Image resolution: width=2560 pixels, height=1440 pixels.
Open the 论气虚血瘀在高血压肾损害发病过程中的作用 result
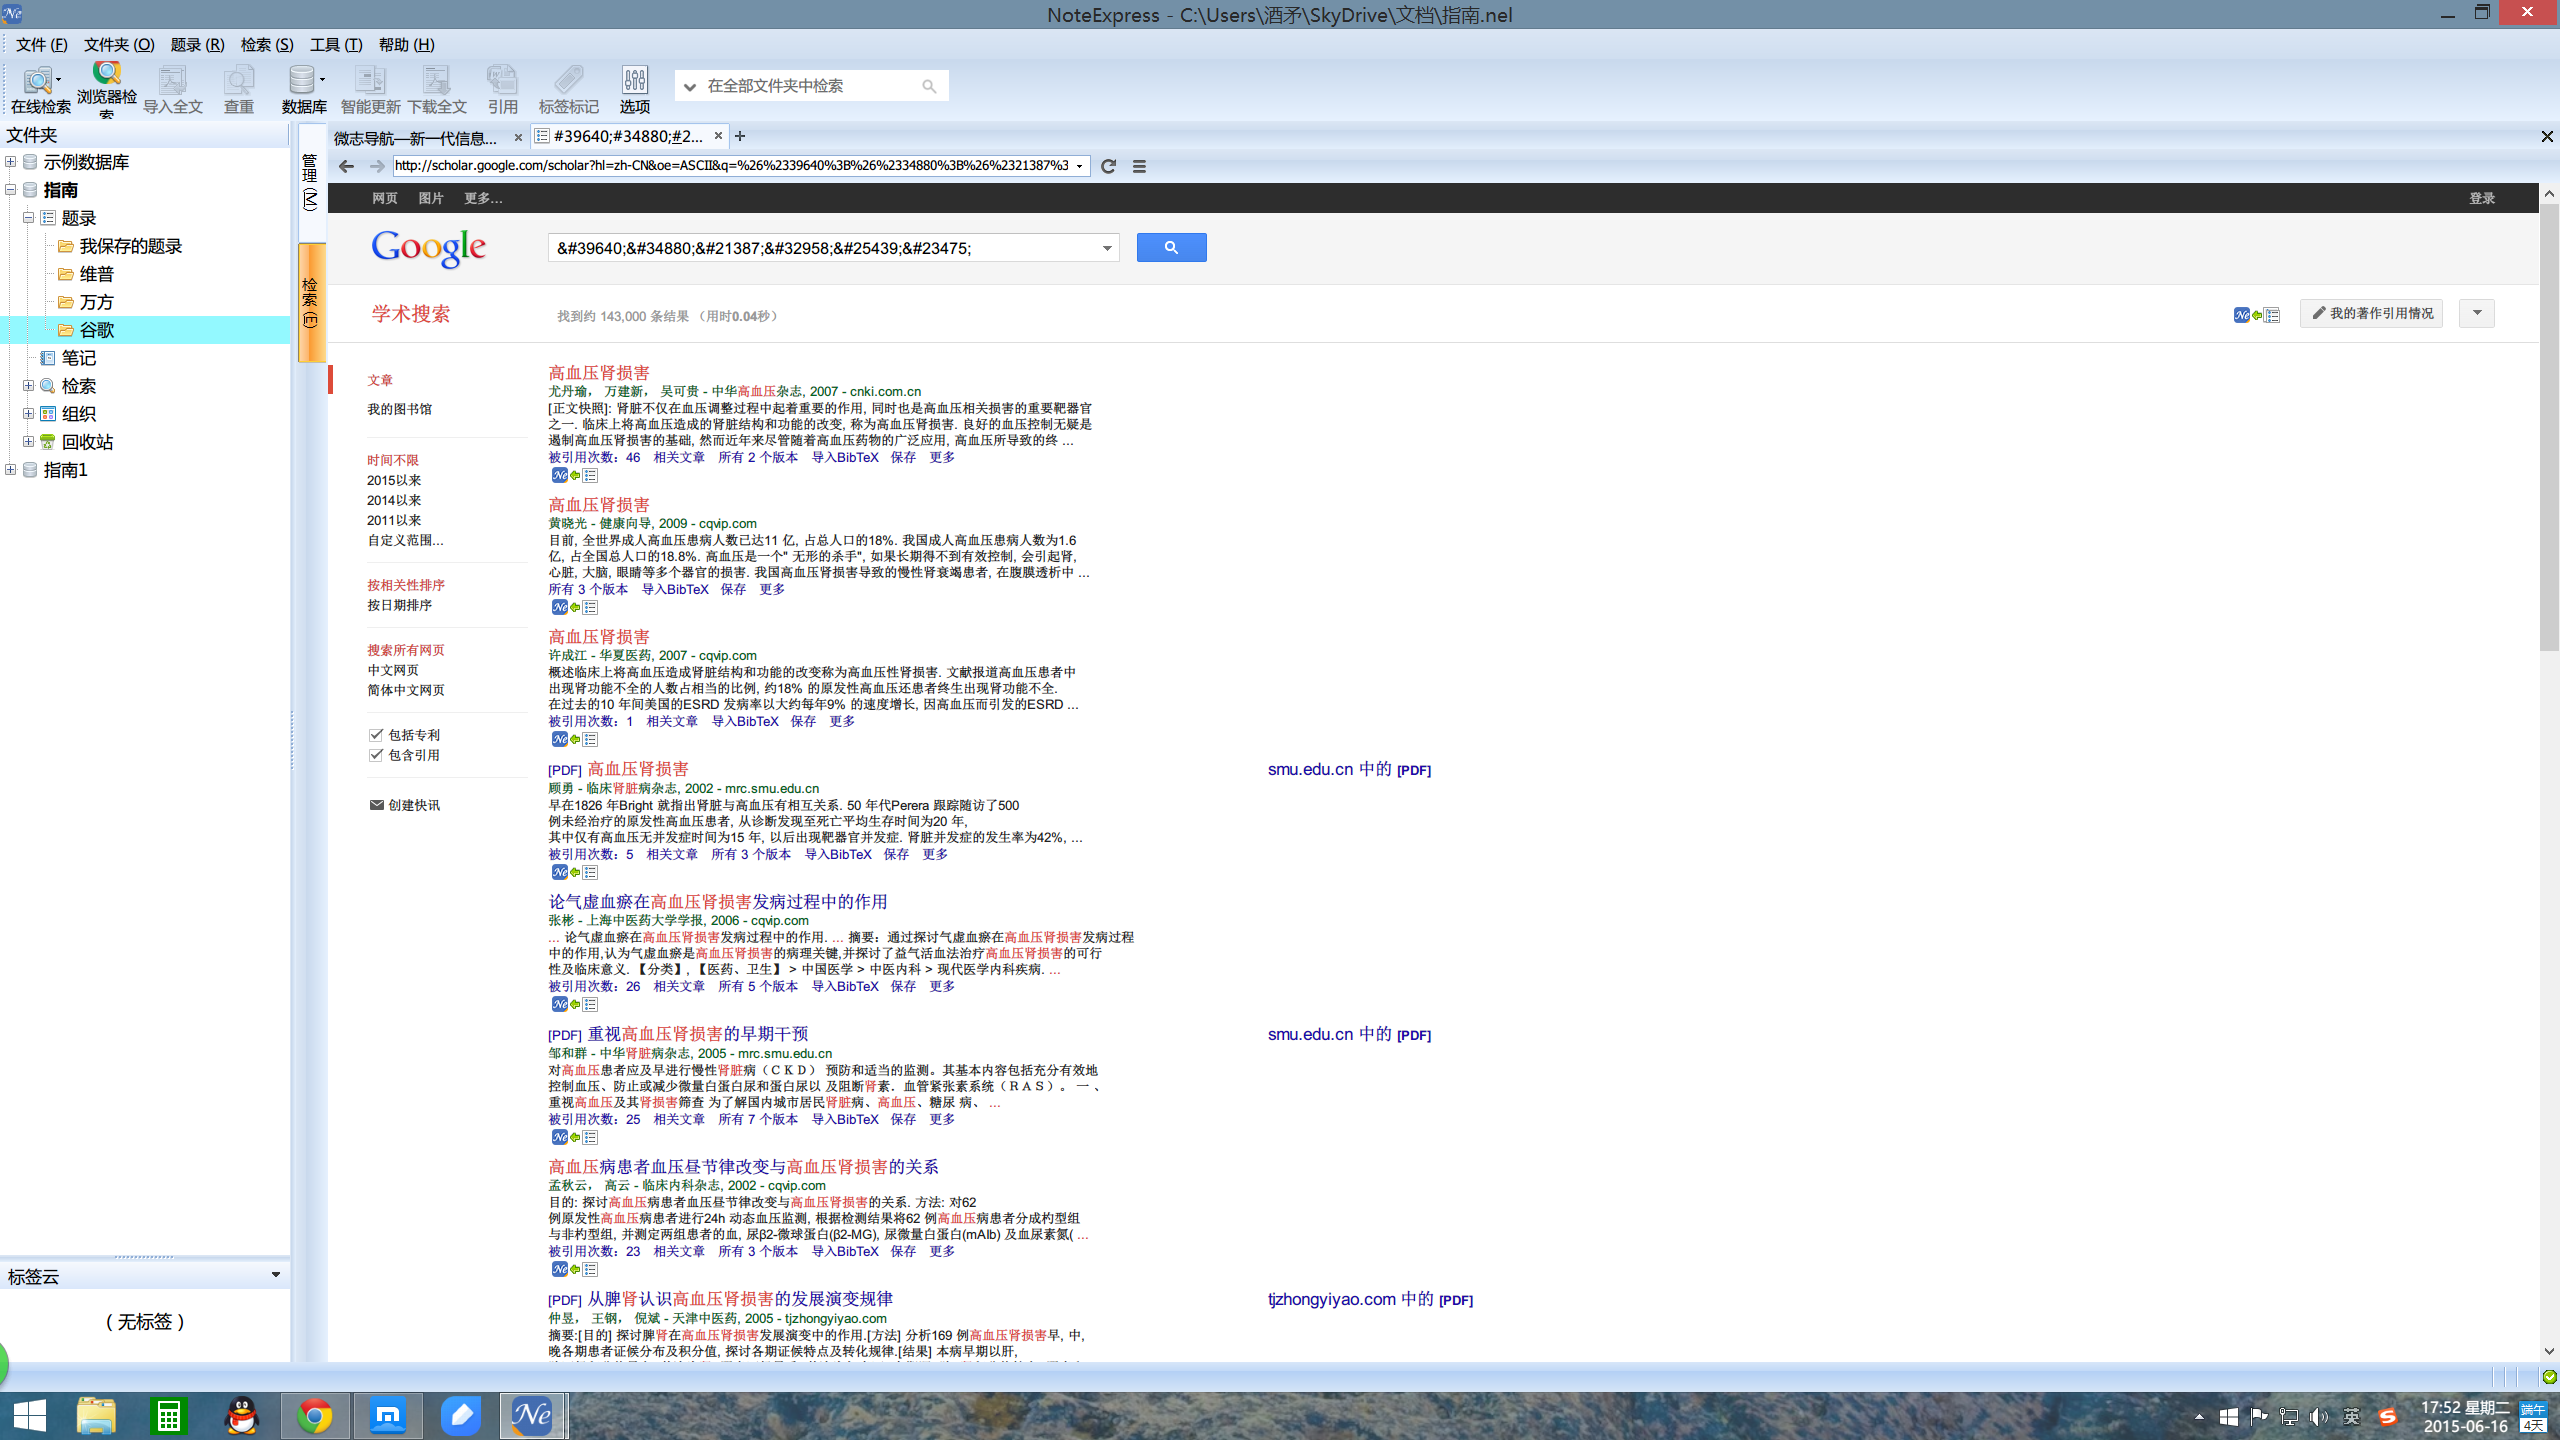[718, 902]
